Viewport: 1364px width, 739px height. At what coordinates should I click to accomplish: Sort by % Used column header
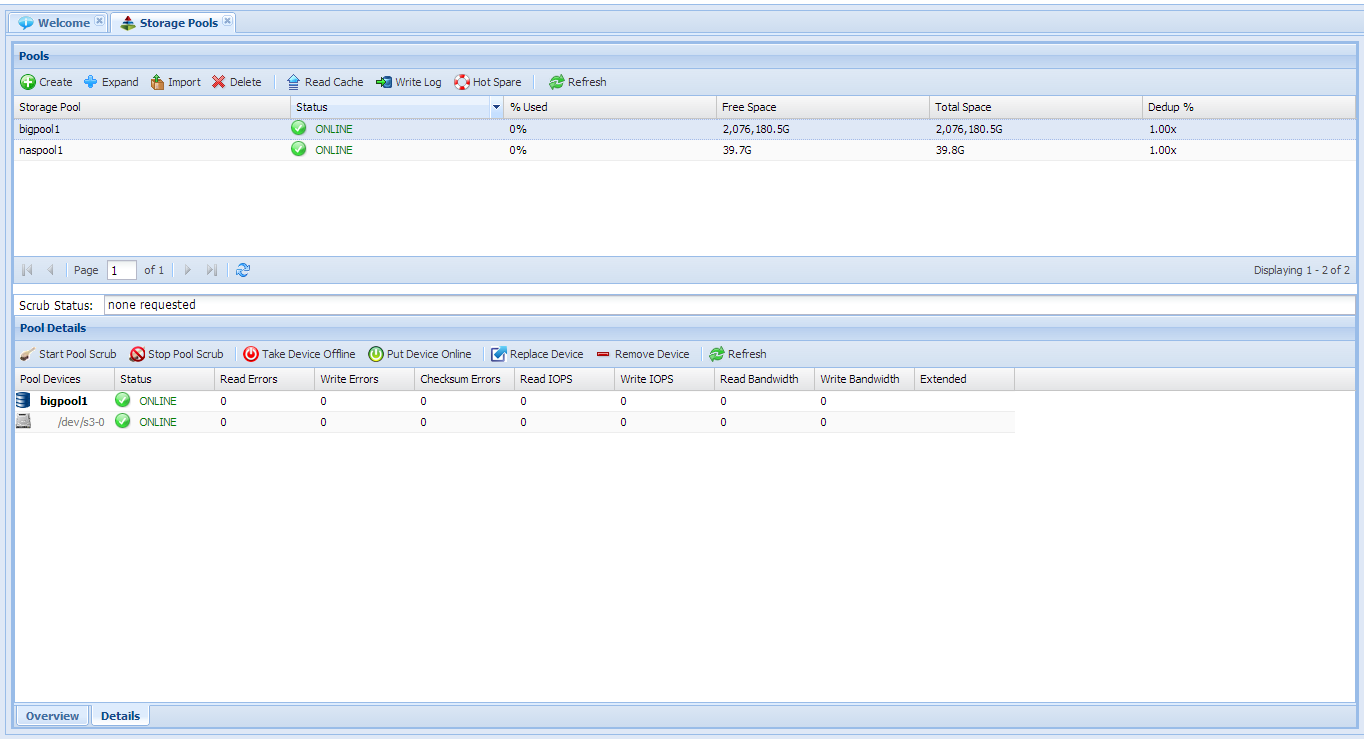[x=610, y=107]
